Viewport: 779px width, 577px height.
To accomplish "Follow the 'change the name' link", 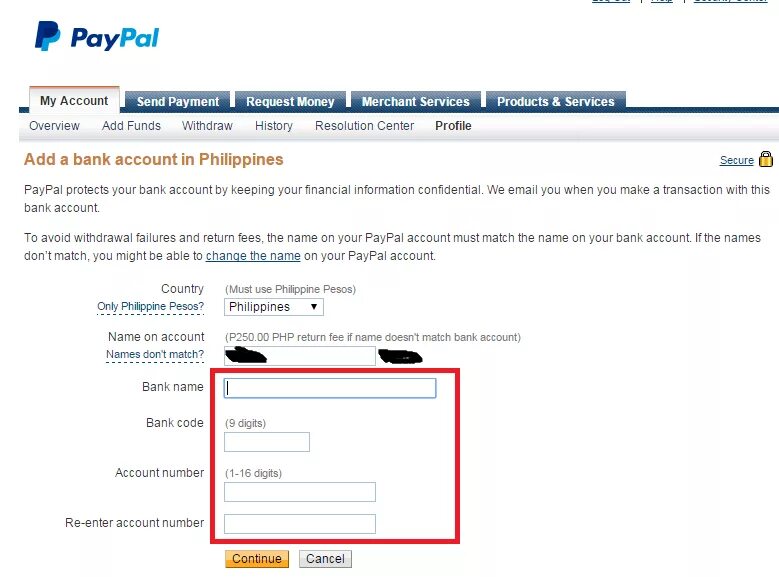I will coord(253,256).
